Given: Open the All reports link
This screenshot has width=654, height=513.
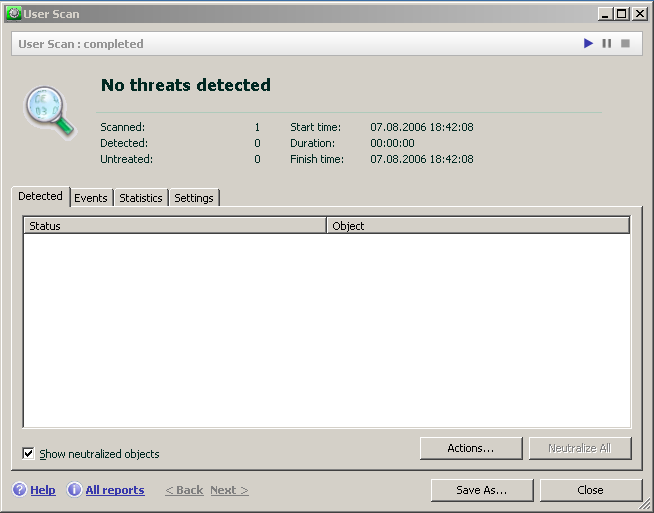Looking at the screenshot, I should (115, 490).
